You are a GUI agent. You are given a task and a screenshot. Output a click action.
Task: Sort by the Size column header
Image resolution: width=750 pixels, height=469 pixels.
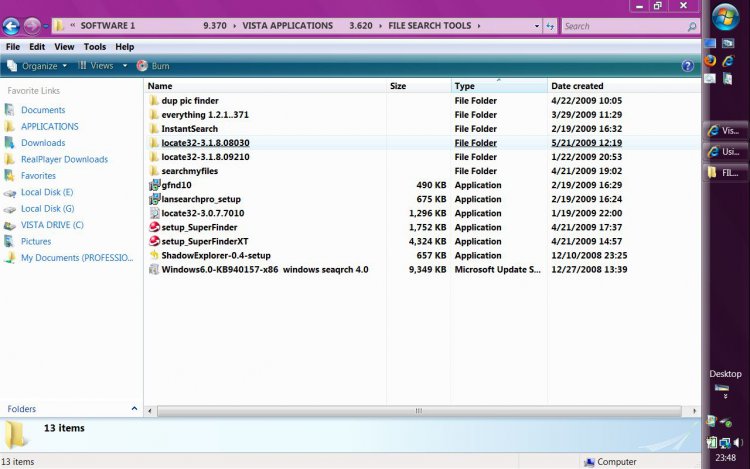click(x=419, y=86)
